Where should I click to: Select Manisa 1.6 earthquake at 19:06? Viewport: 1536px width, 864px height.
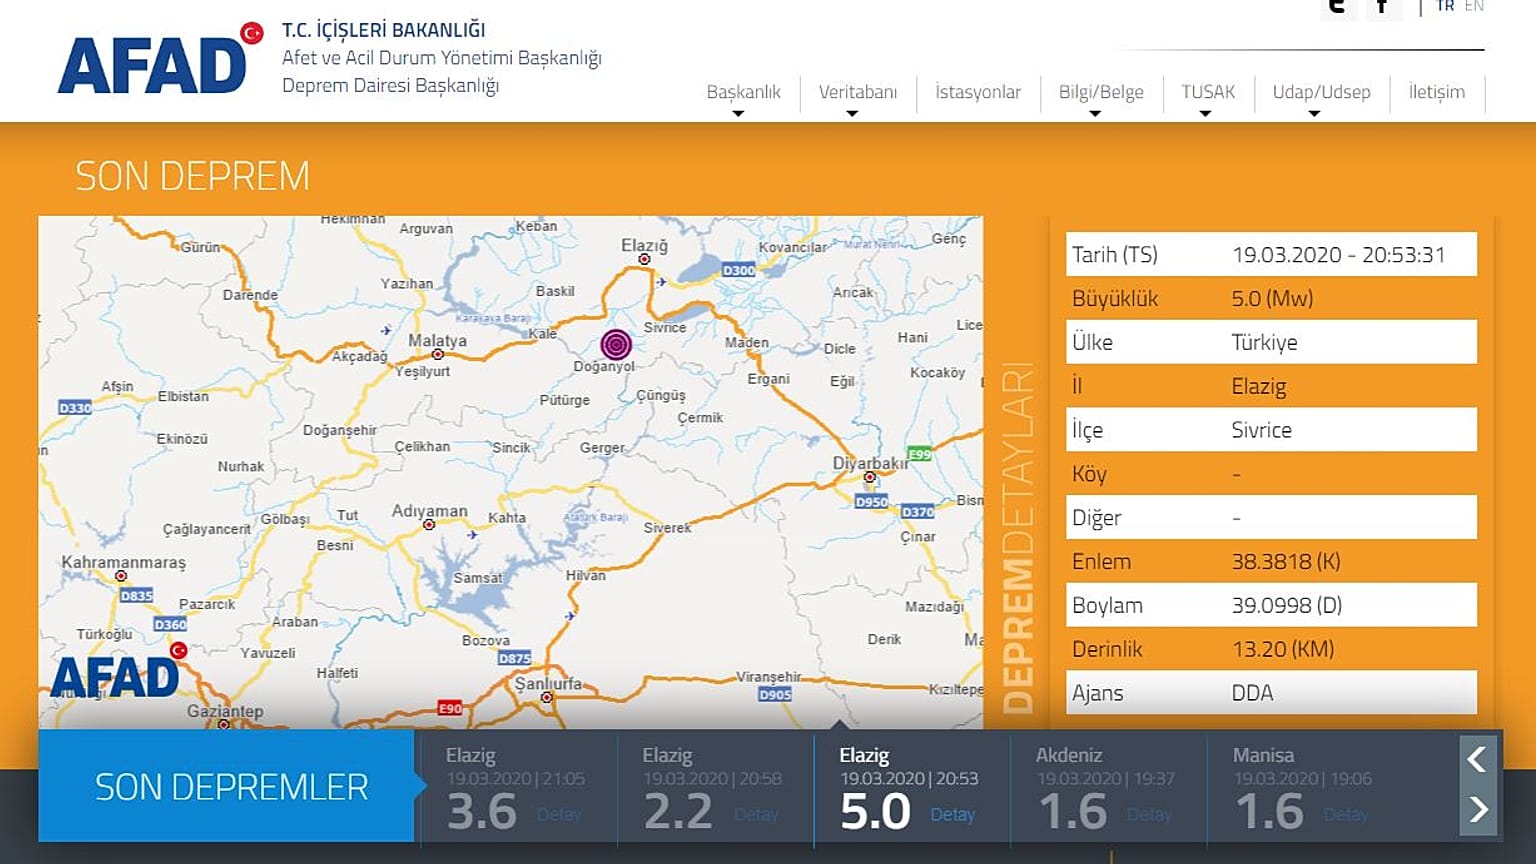click(1304, 790)
